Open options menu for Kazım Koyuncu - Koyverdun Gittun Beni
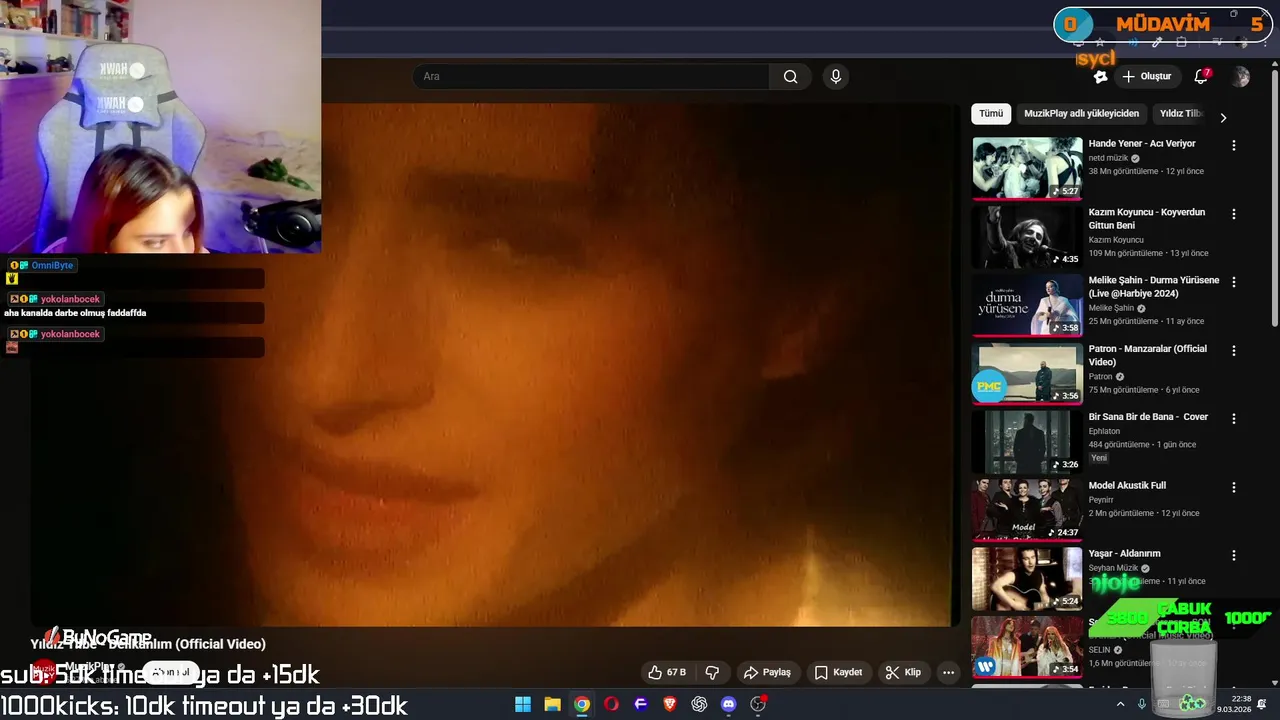 [1233, 214]
